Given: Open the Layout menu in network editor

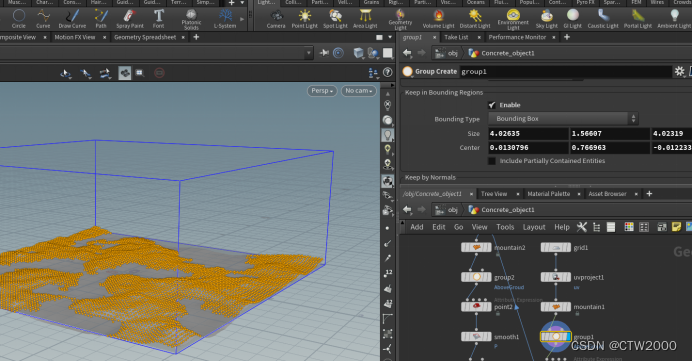Looking at the screenshot, I should 534,227.
